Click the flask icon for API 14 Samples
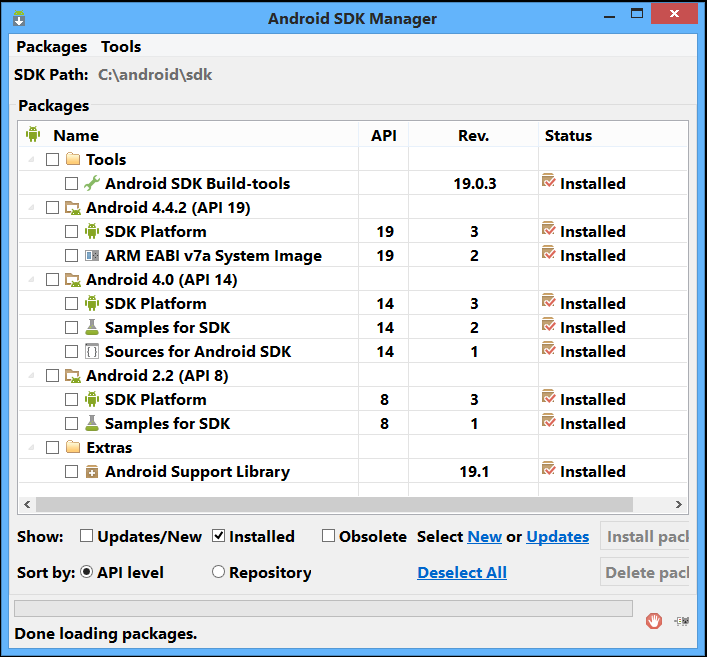707x657 pixels. pyautogui.click(x=92, y=327)
